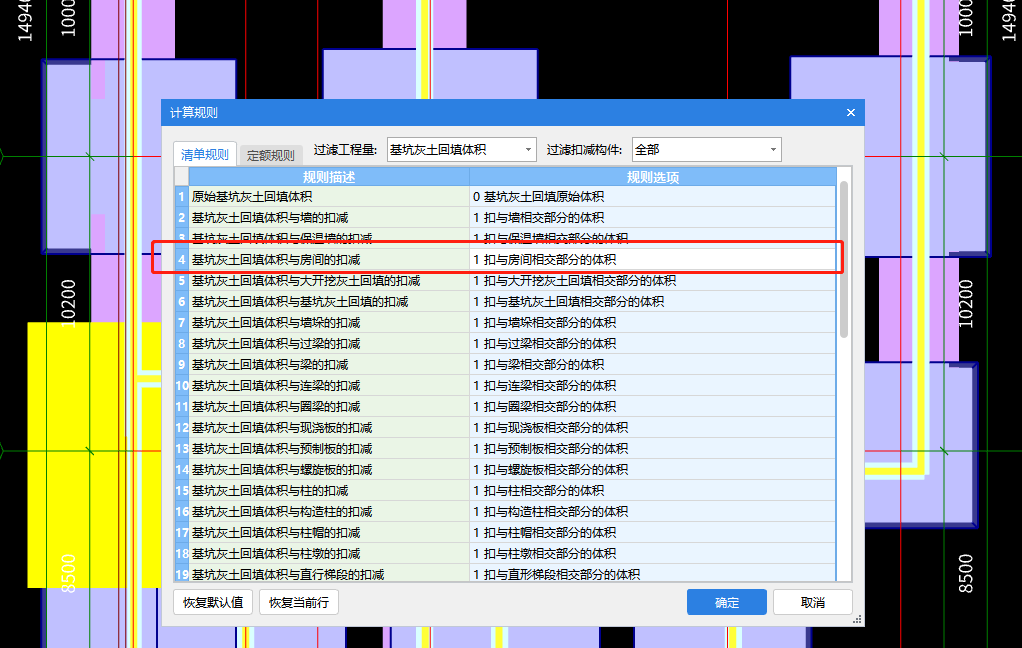The height and width of the screenshot is (648, 1022).
Task: Click row number 1 cell
Action: pos(182,197)
